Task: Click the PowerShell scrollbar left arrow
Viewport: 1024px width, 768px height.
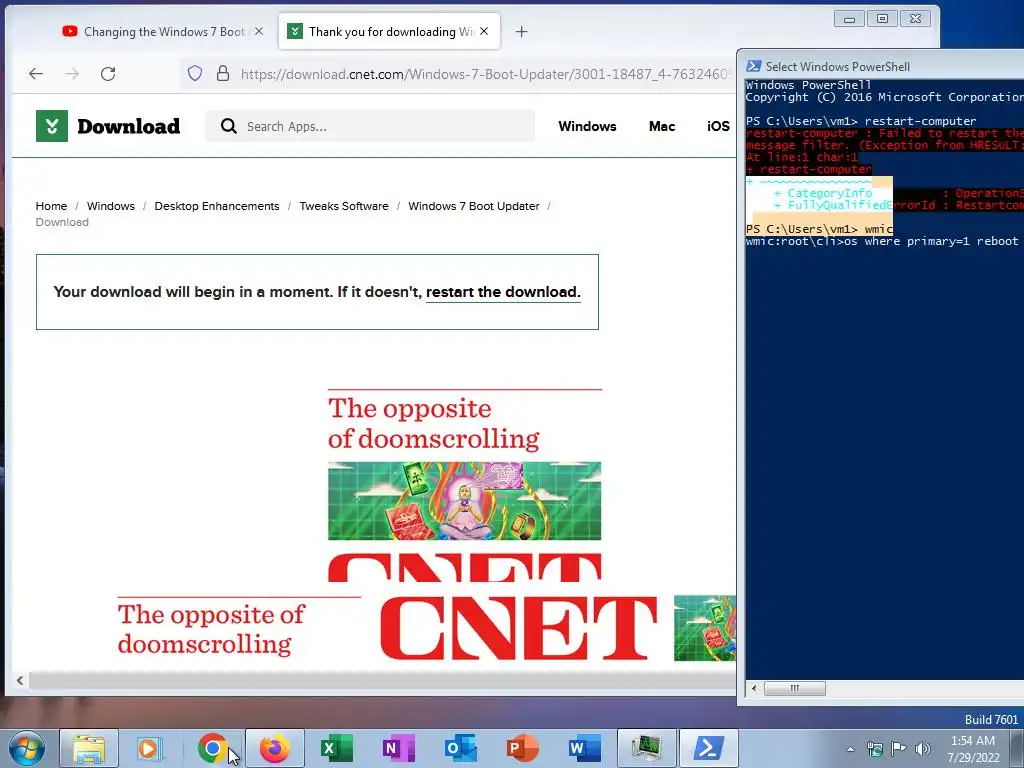Action: (x=754, y=688)
